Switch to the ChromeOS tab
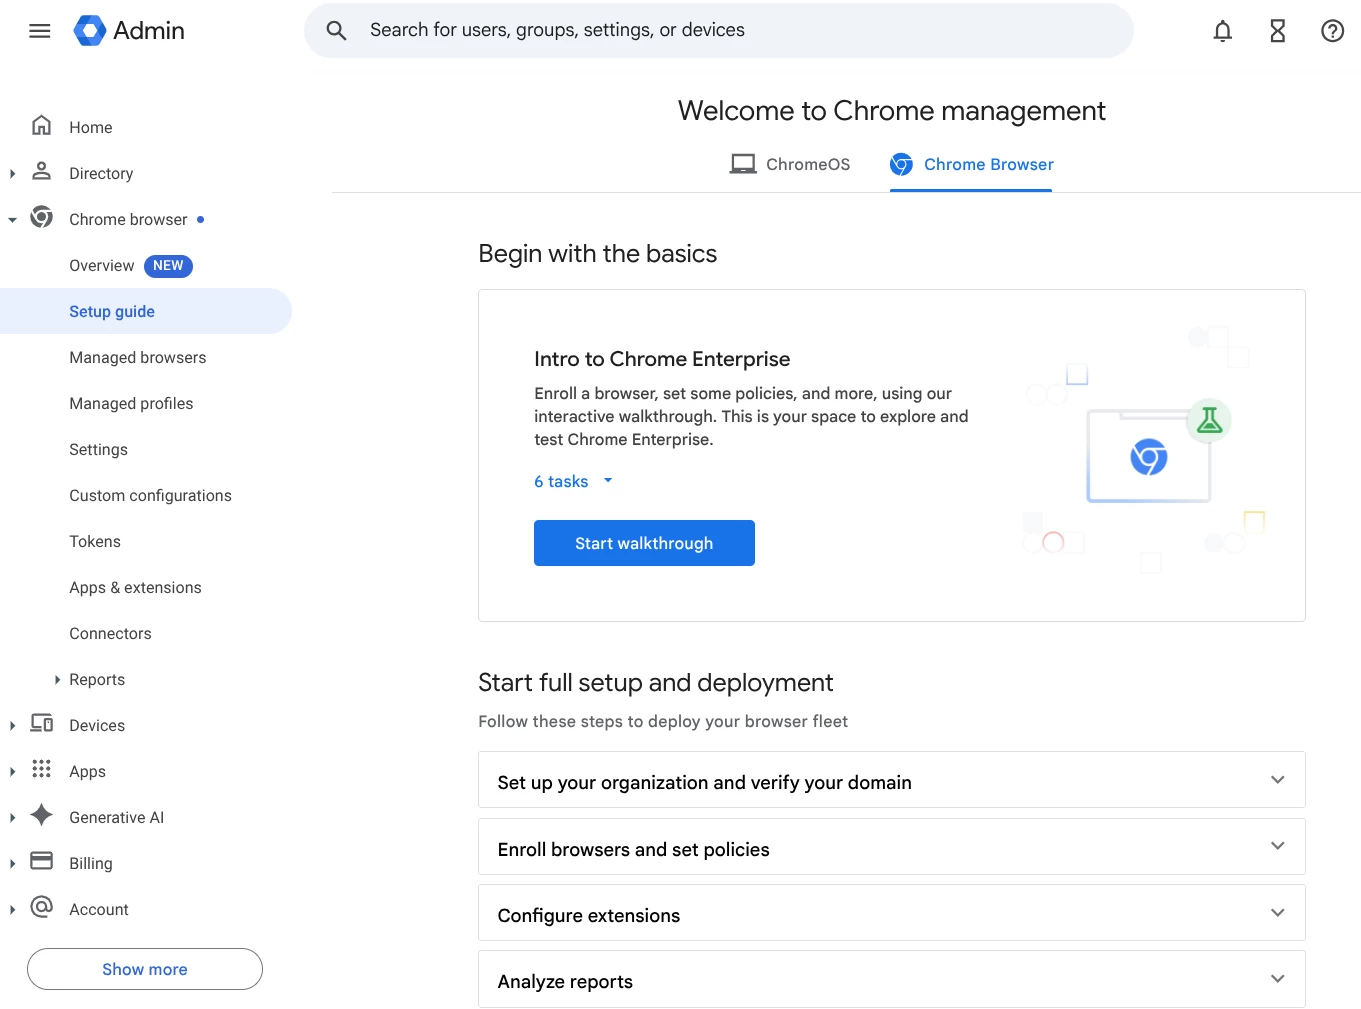Screen dimensions: 1361x1009 pyautogui.click(x=790, y=164)
